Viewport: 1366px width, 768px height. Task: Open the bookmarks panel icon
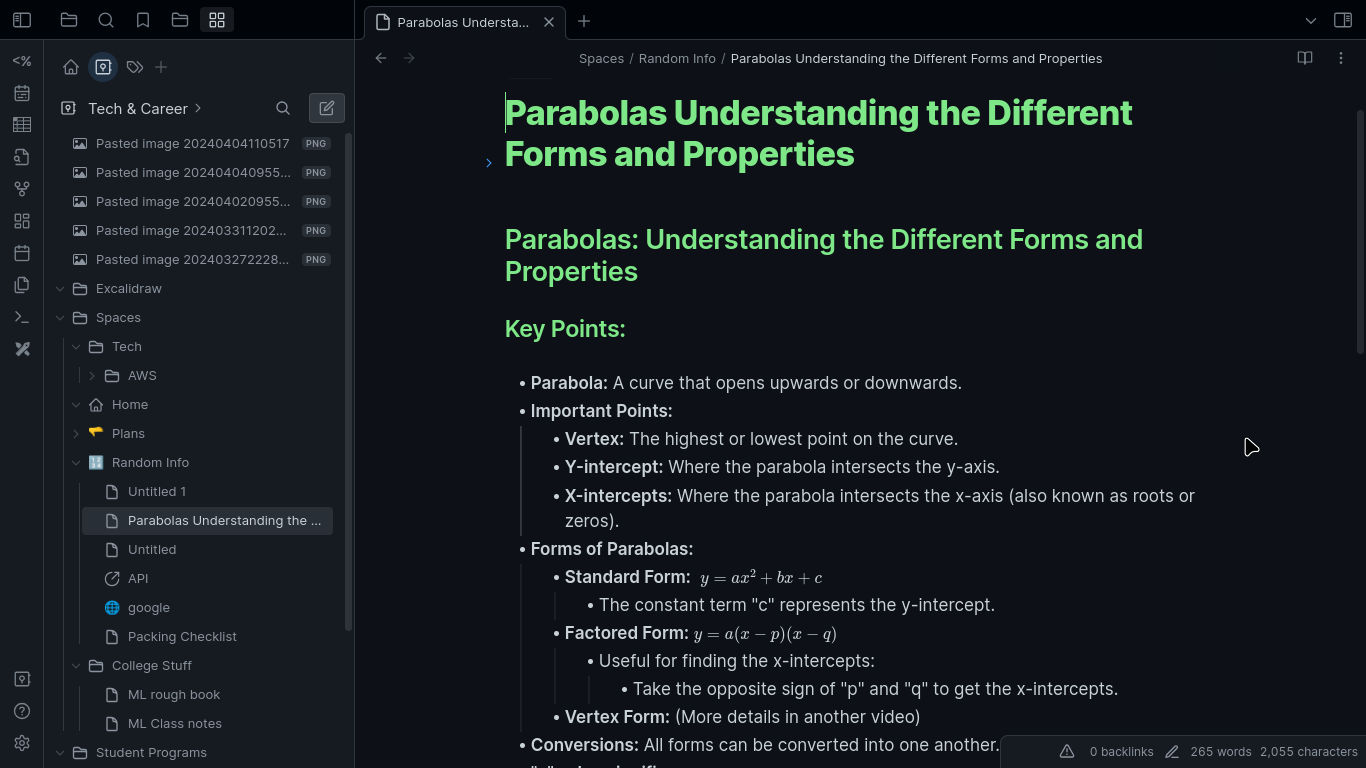click(143, 20)
